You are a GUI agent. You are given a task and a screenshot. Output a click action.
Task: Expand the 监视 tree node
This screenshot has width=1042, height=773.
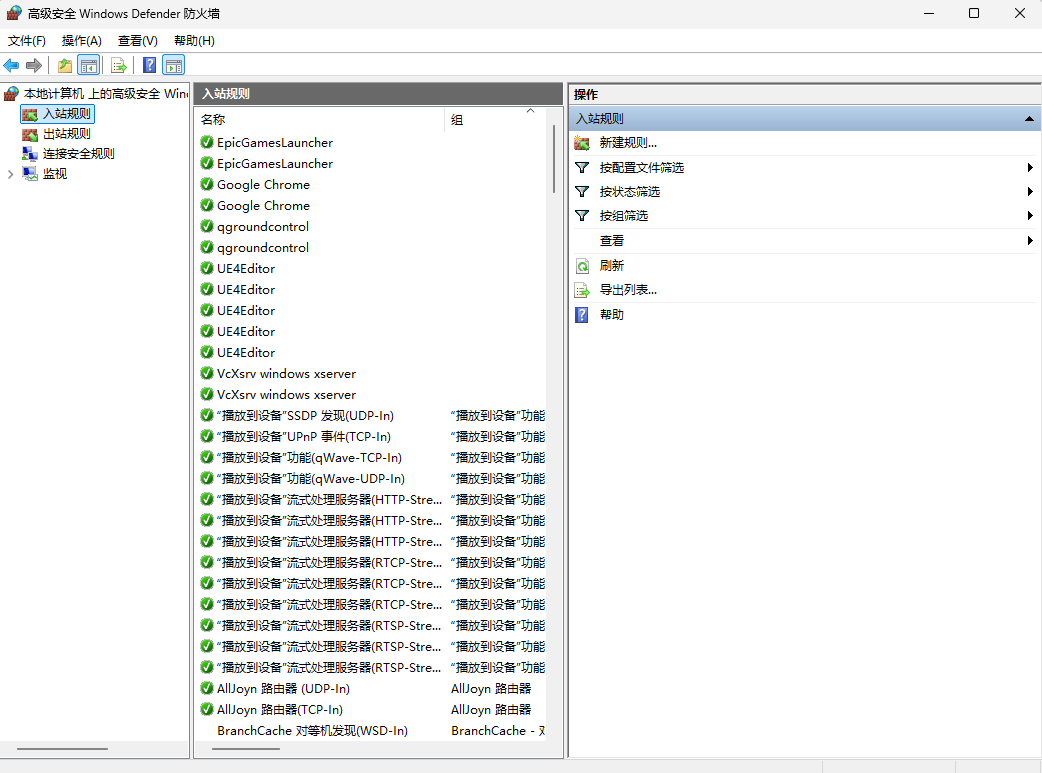coord(10,174)
